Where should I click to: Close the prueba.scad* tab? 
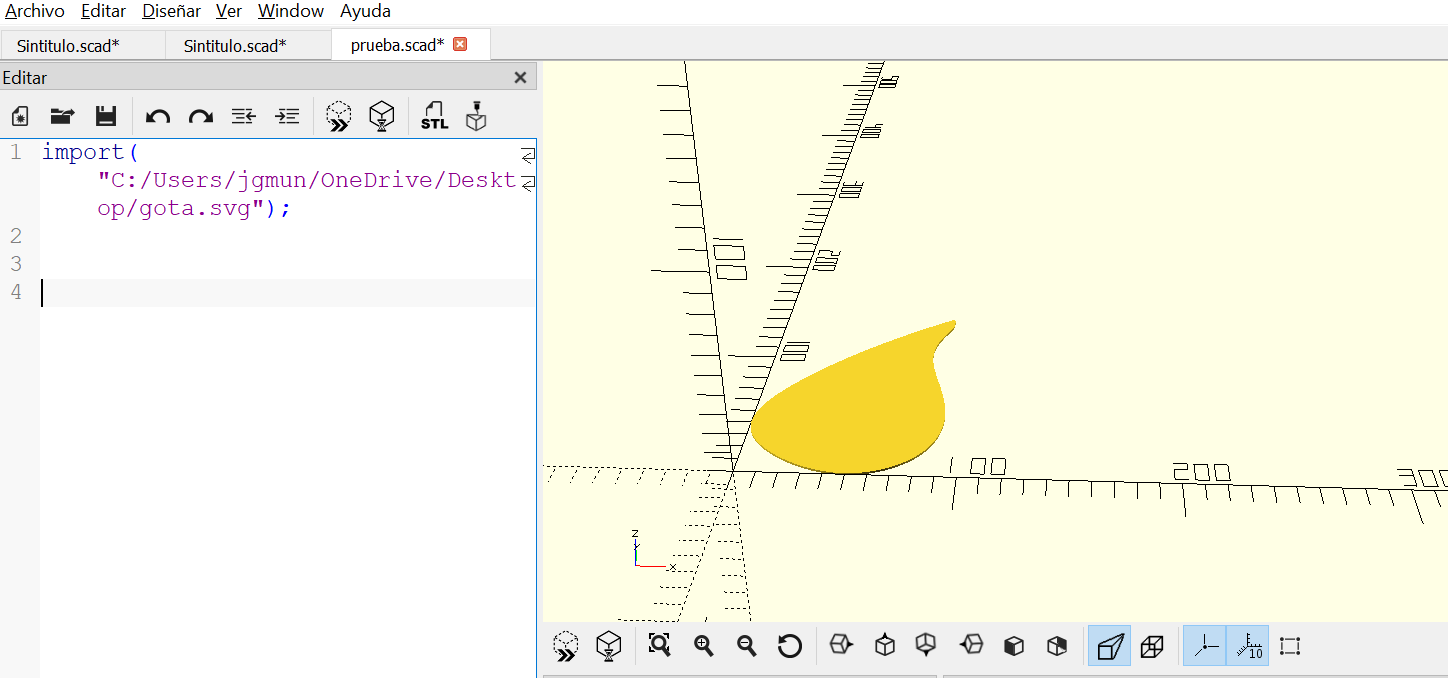coord(460,44)
